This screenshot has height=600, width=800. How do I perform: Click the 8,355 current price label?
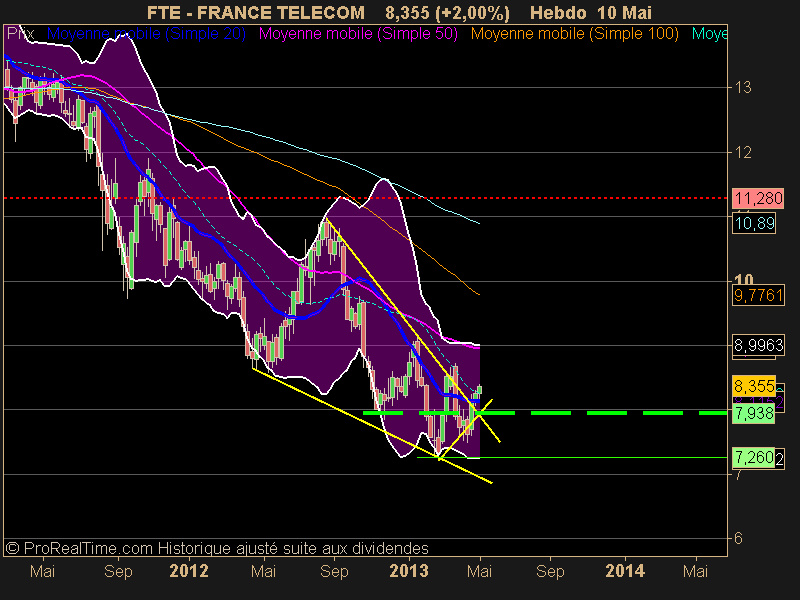[x=754, y=385]
